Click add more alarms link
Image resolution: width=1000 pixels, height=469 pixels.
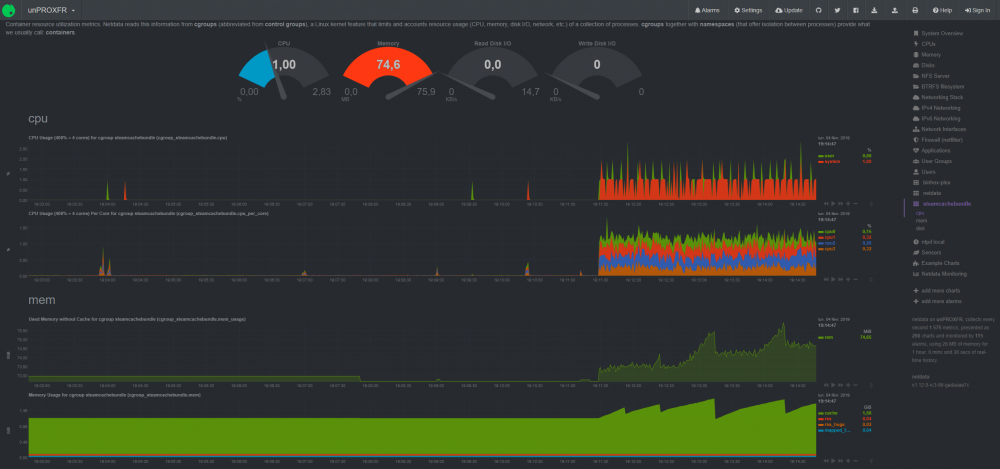coord(938,301)
